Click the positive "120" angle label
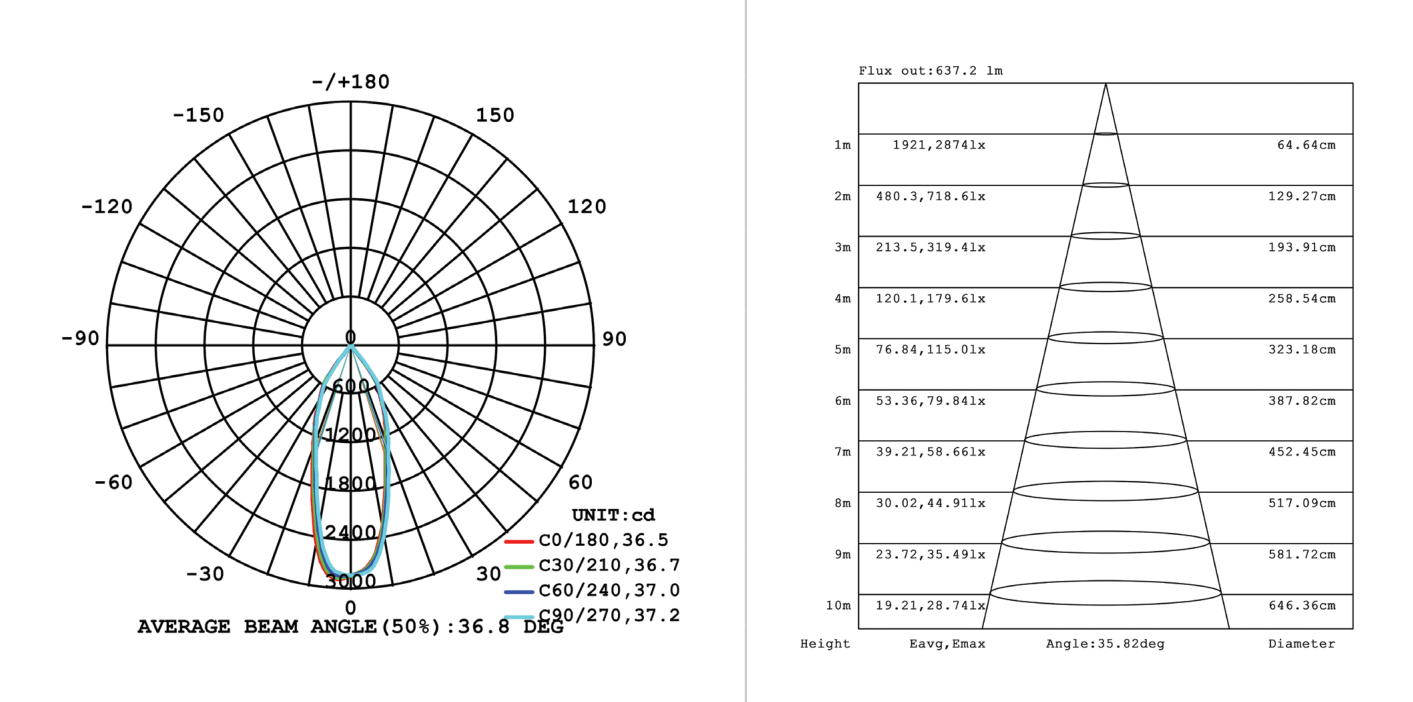The width and height of the screenshot is (1413, 702). pos(587,207)
